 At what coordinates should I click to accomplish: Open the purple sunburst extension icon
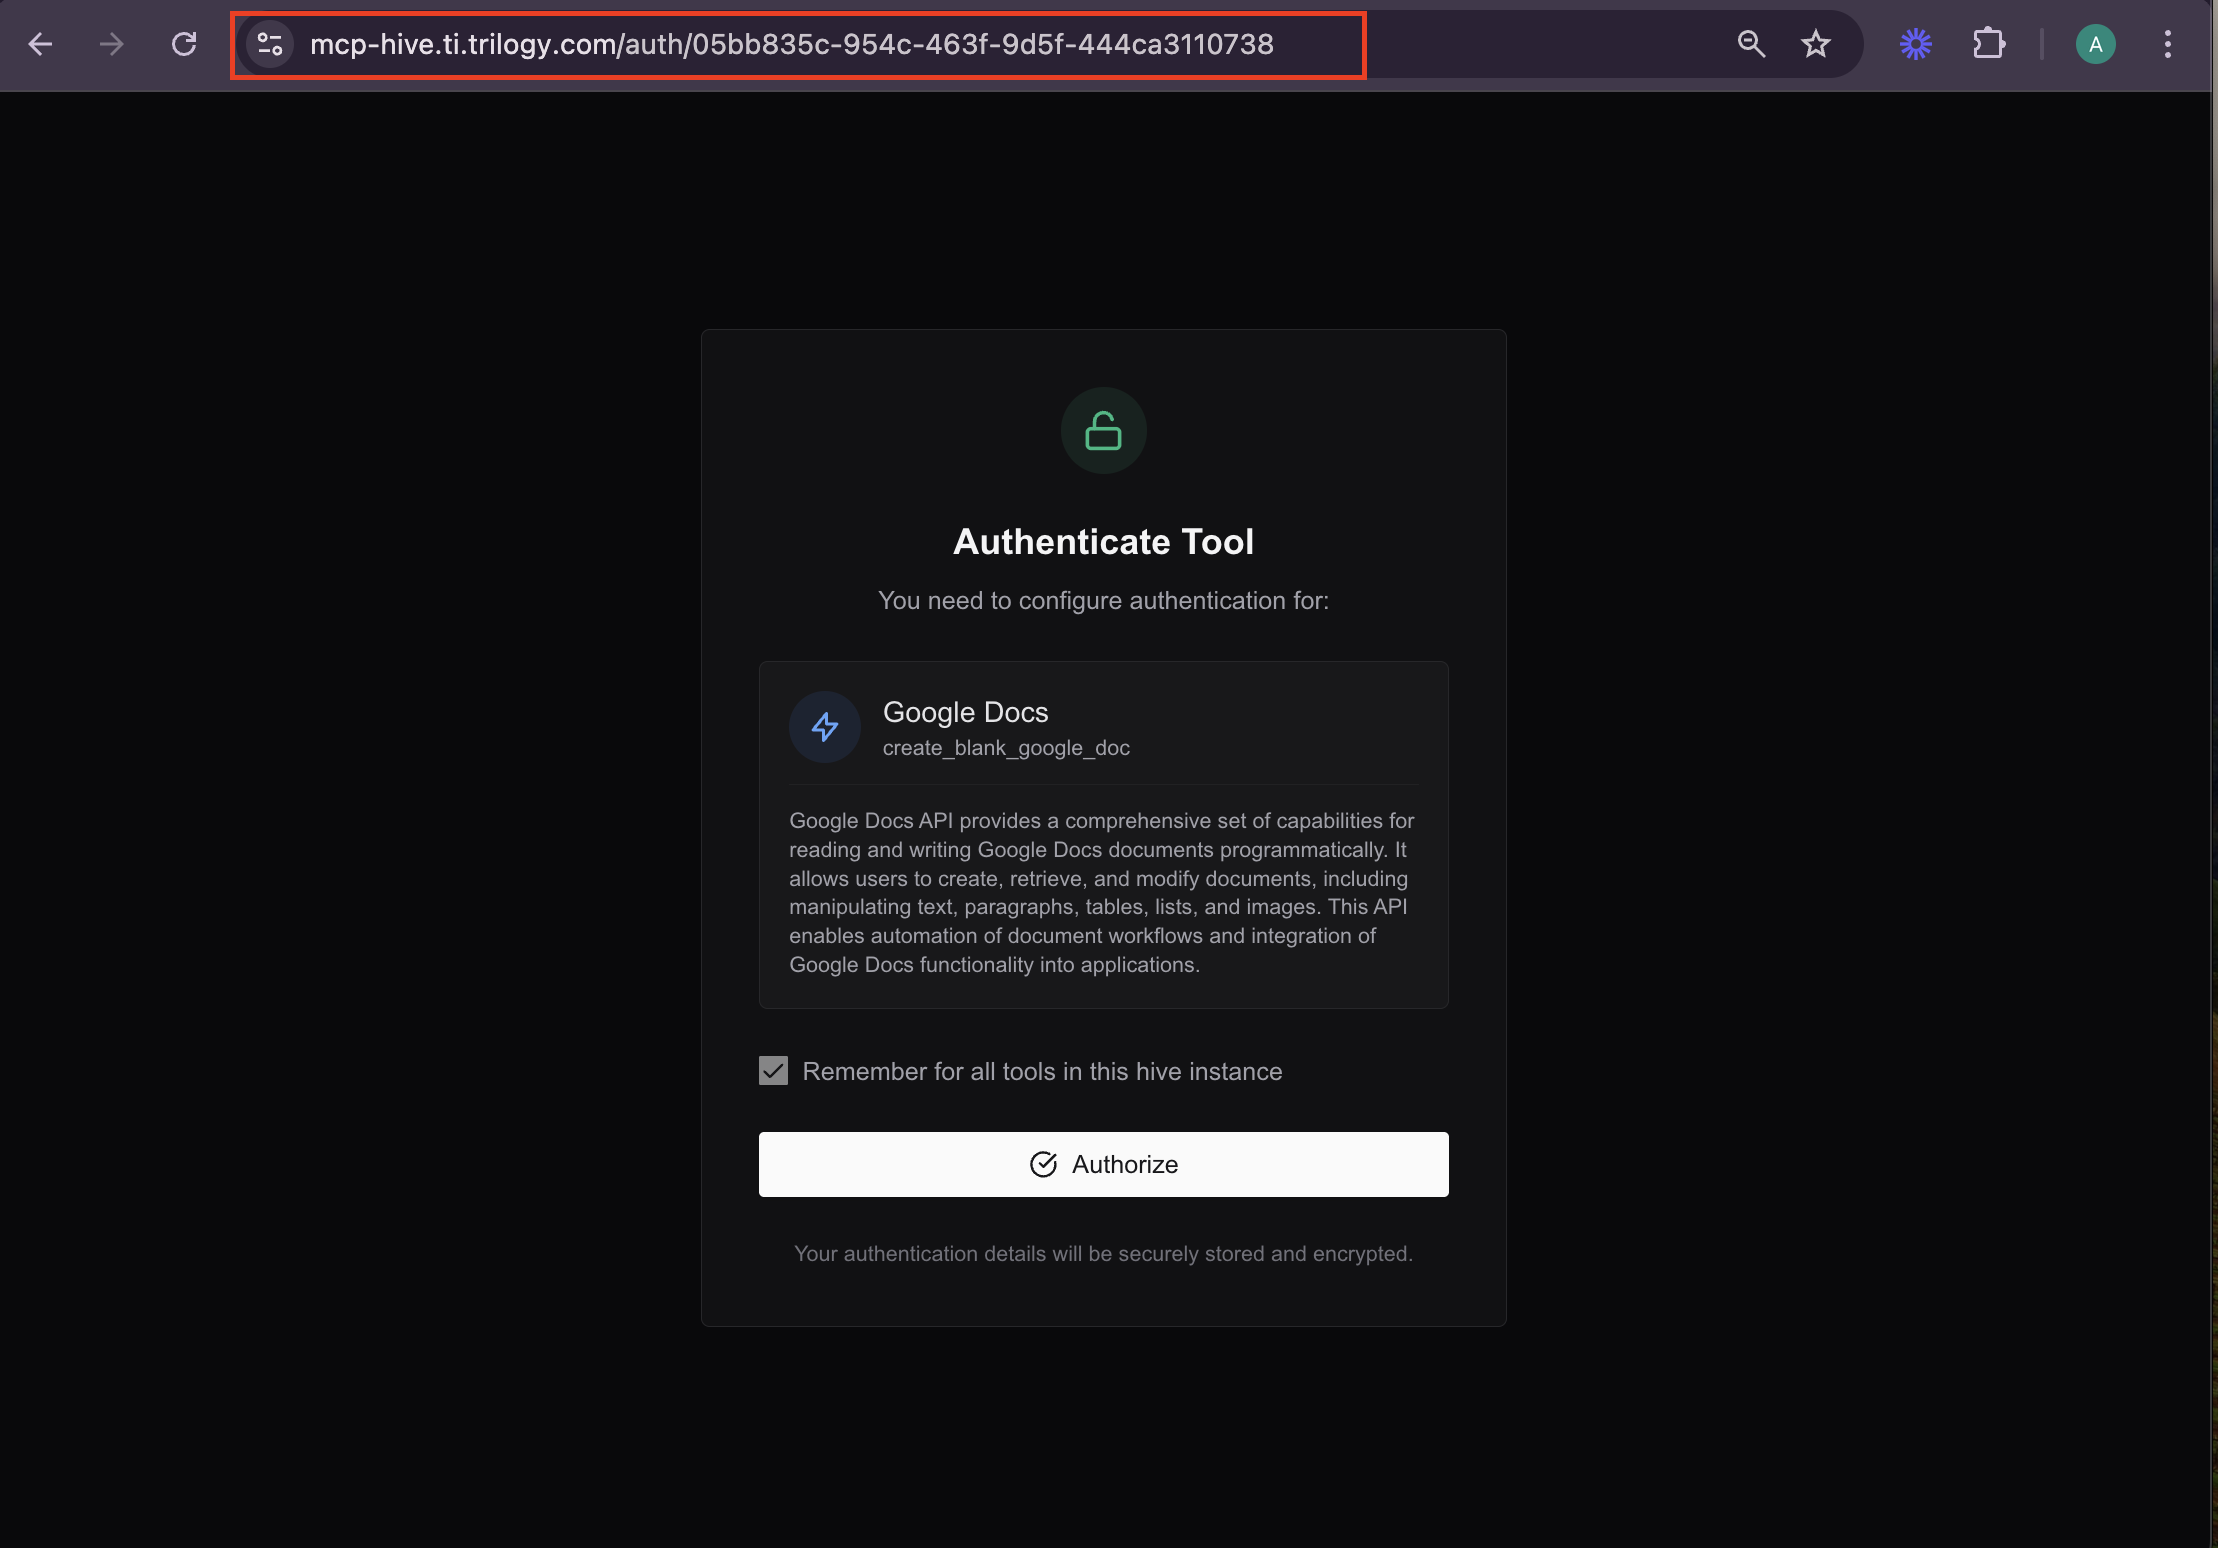1916,44
